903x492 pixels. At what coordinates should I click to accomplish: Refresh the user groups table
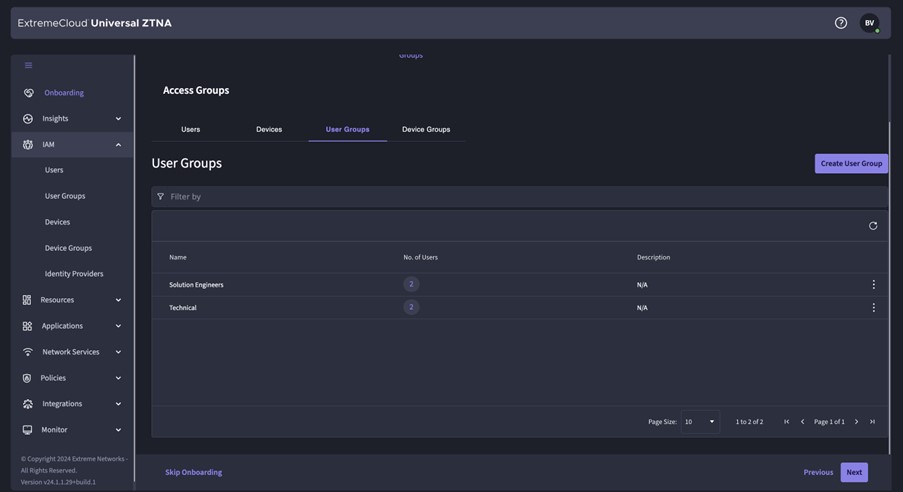tap(873, 226)
